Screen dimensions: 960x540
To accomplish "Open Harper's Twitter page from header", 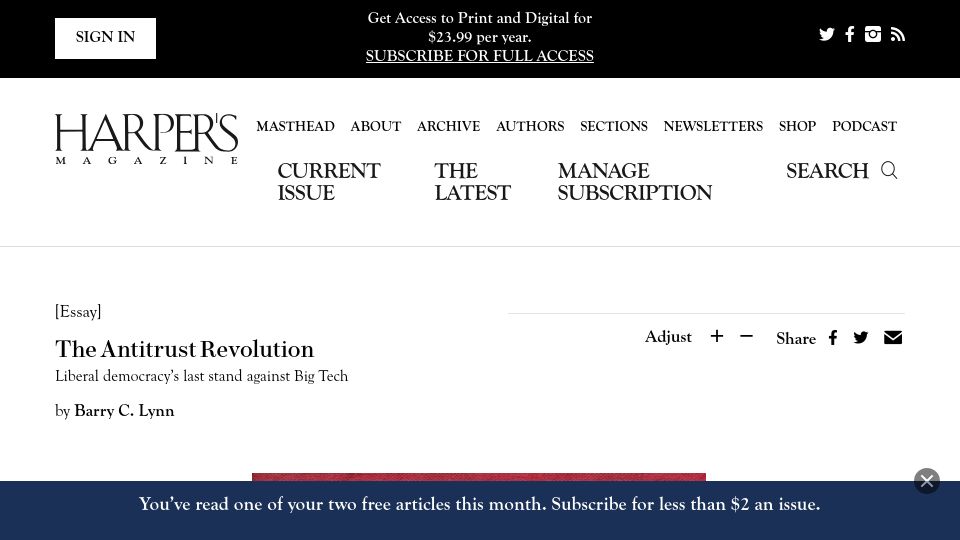I will click(x=827, y=34).
